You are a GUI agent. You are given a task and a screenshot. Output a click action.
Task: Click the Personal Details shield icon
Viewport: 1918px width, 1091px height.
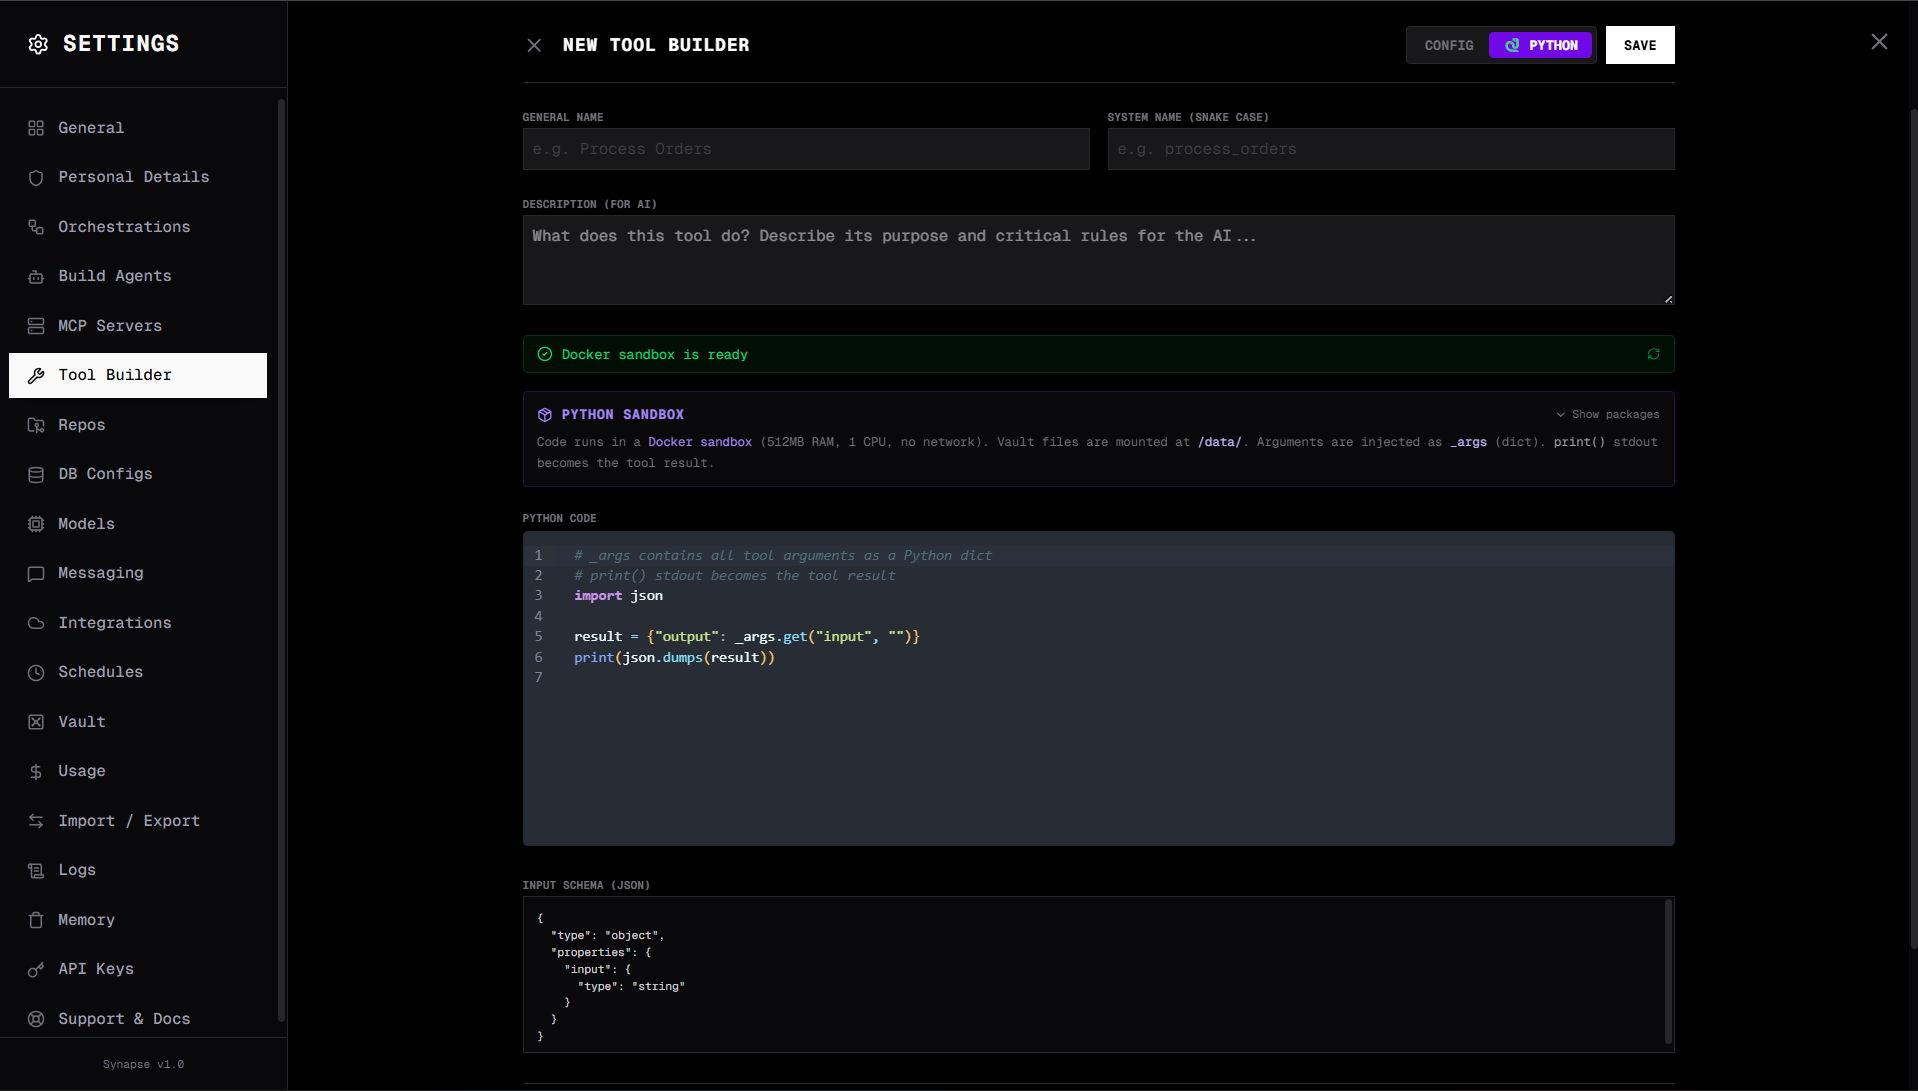coord(36,177)
